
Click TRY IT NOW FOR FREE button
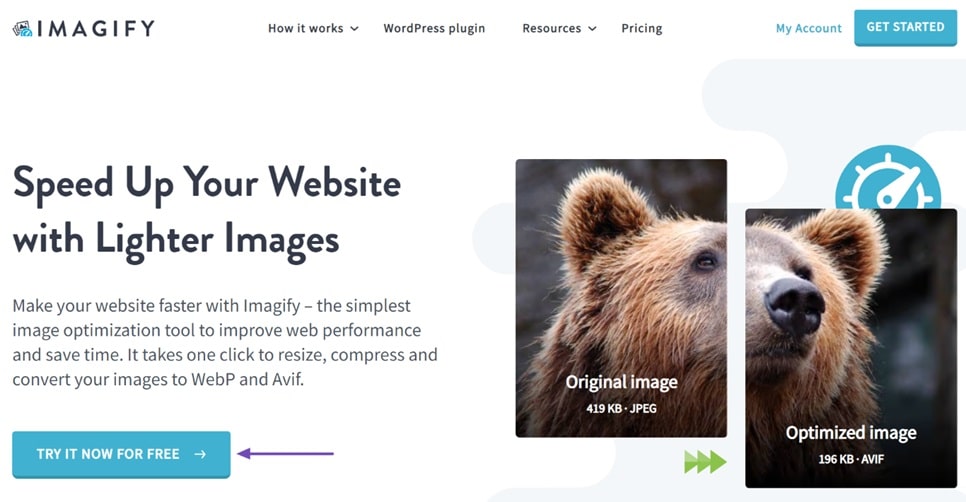coord(121,455)
